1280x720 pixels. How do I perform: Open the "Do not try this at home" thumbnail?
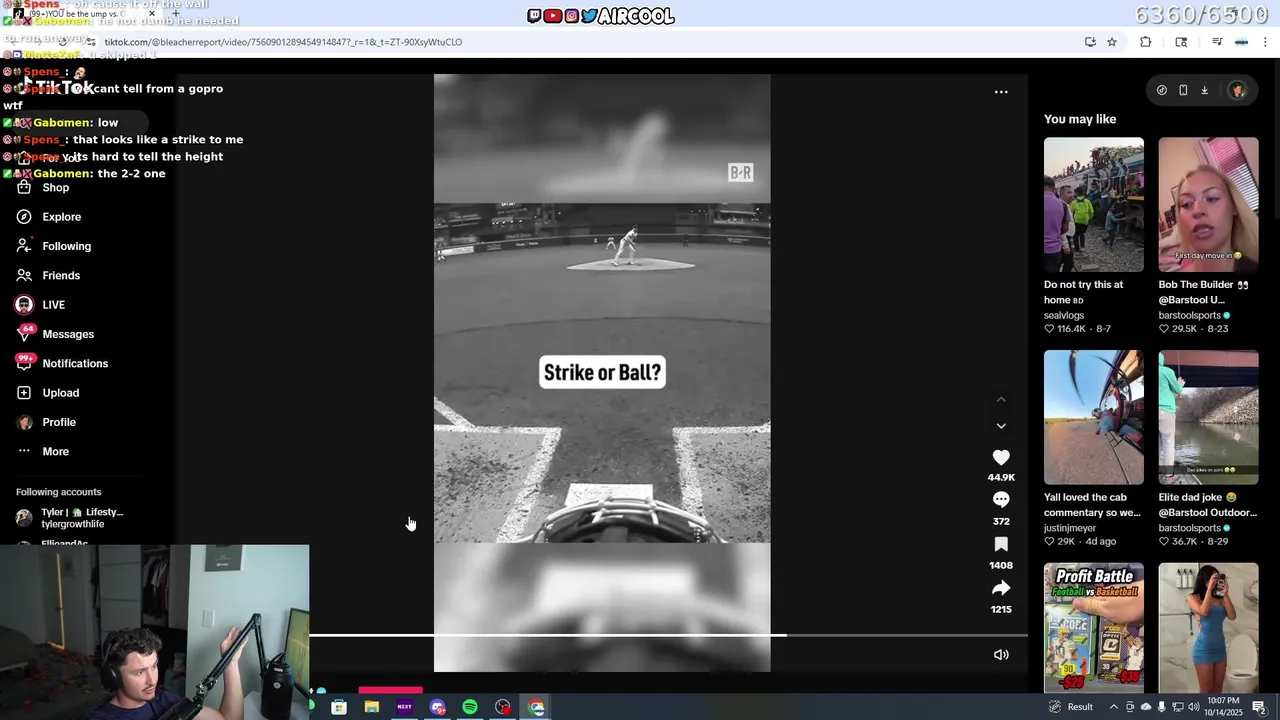coord(1094,204)
